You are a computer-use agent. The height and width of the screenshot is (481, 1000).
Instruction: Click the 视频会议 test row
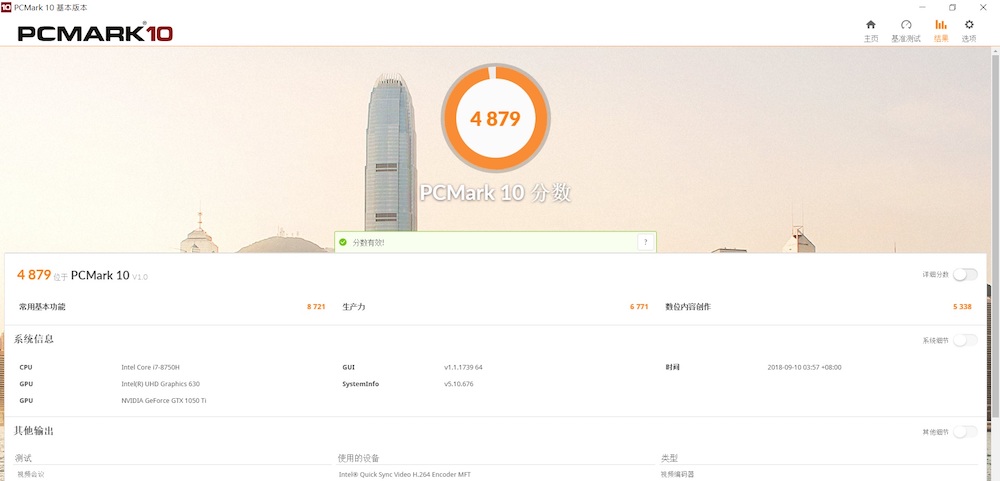click(x=30, y=475)
